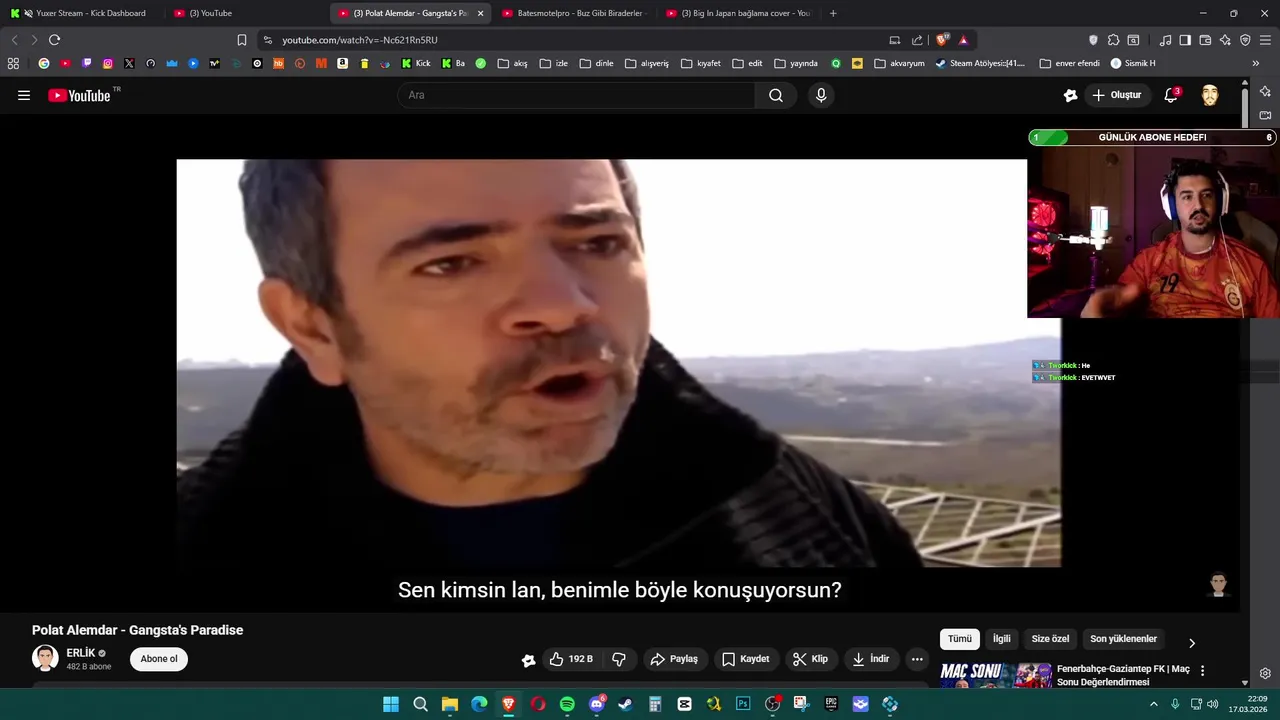Viewport: 1280px width, 720px height.
Task: Open Discord from the taskbar
Action: [x=597, y=704]
